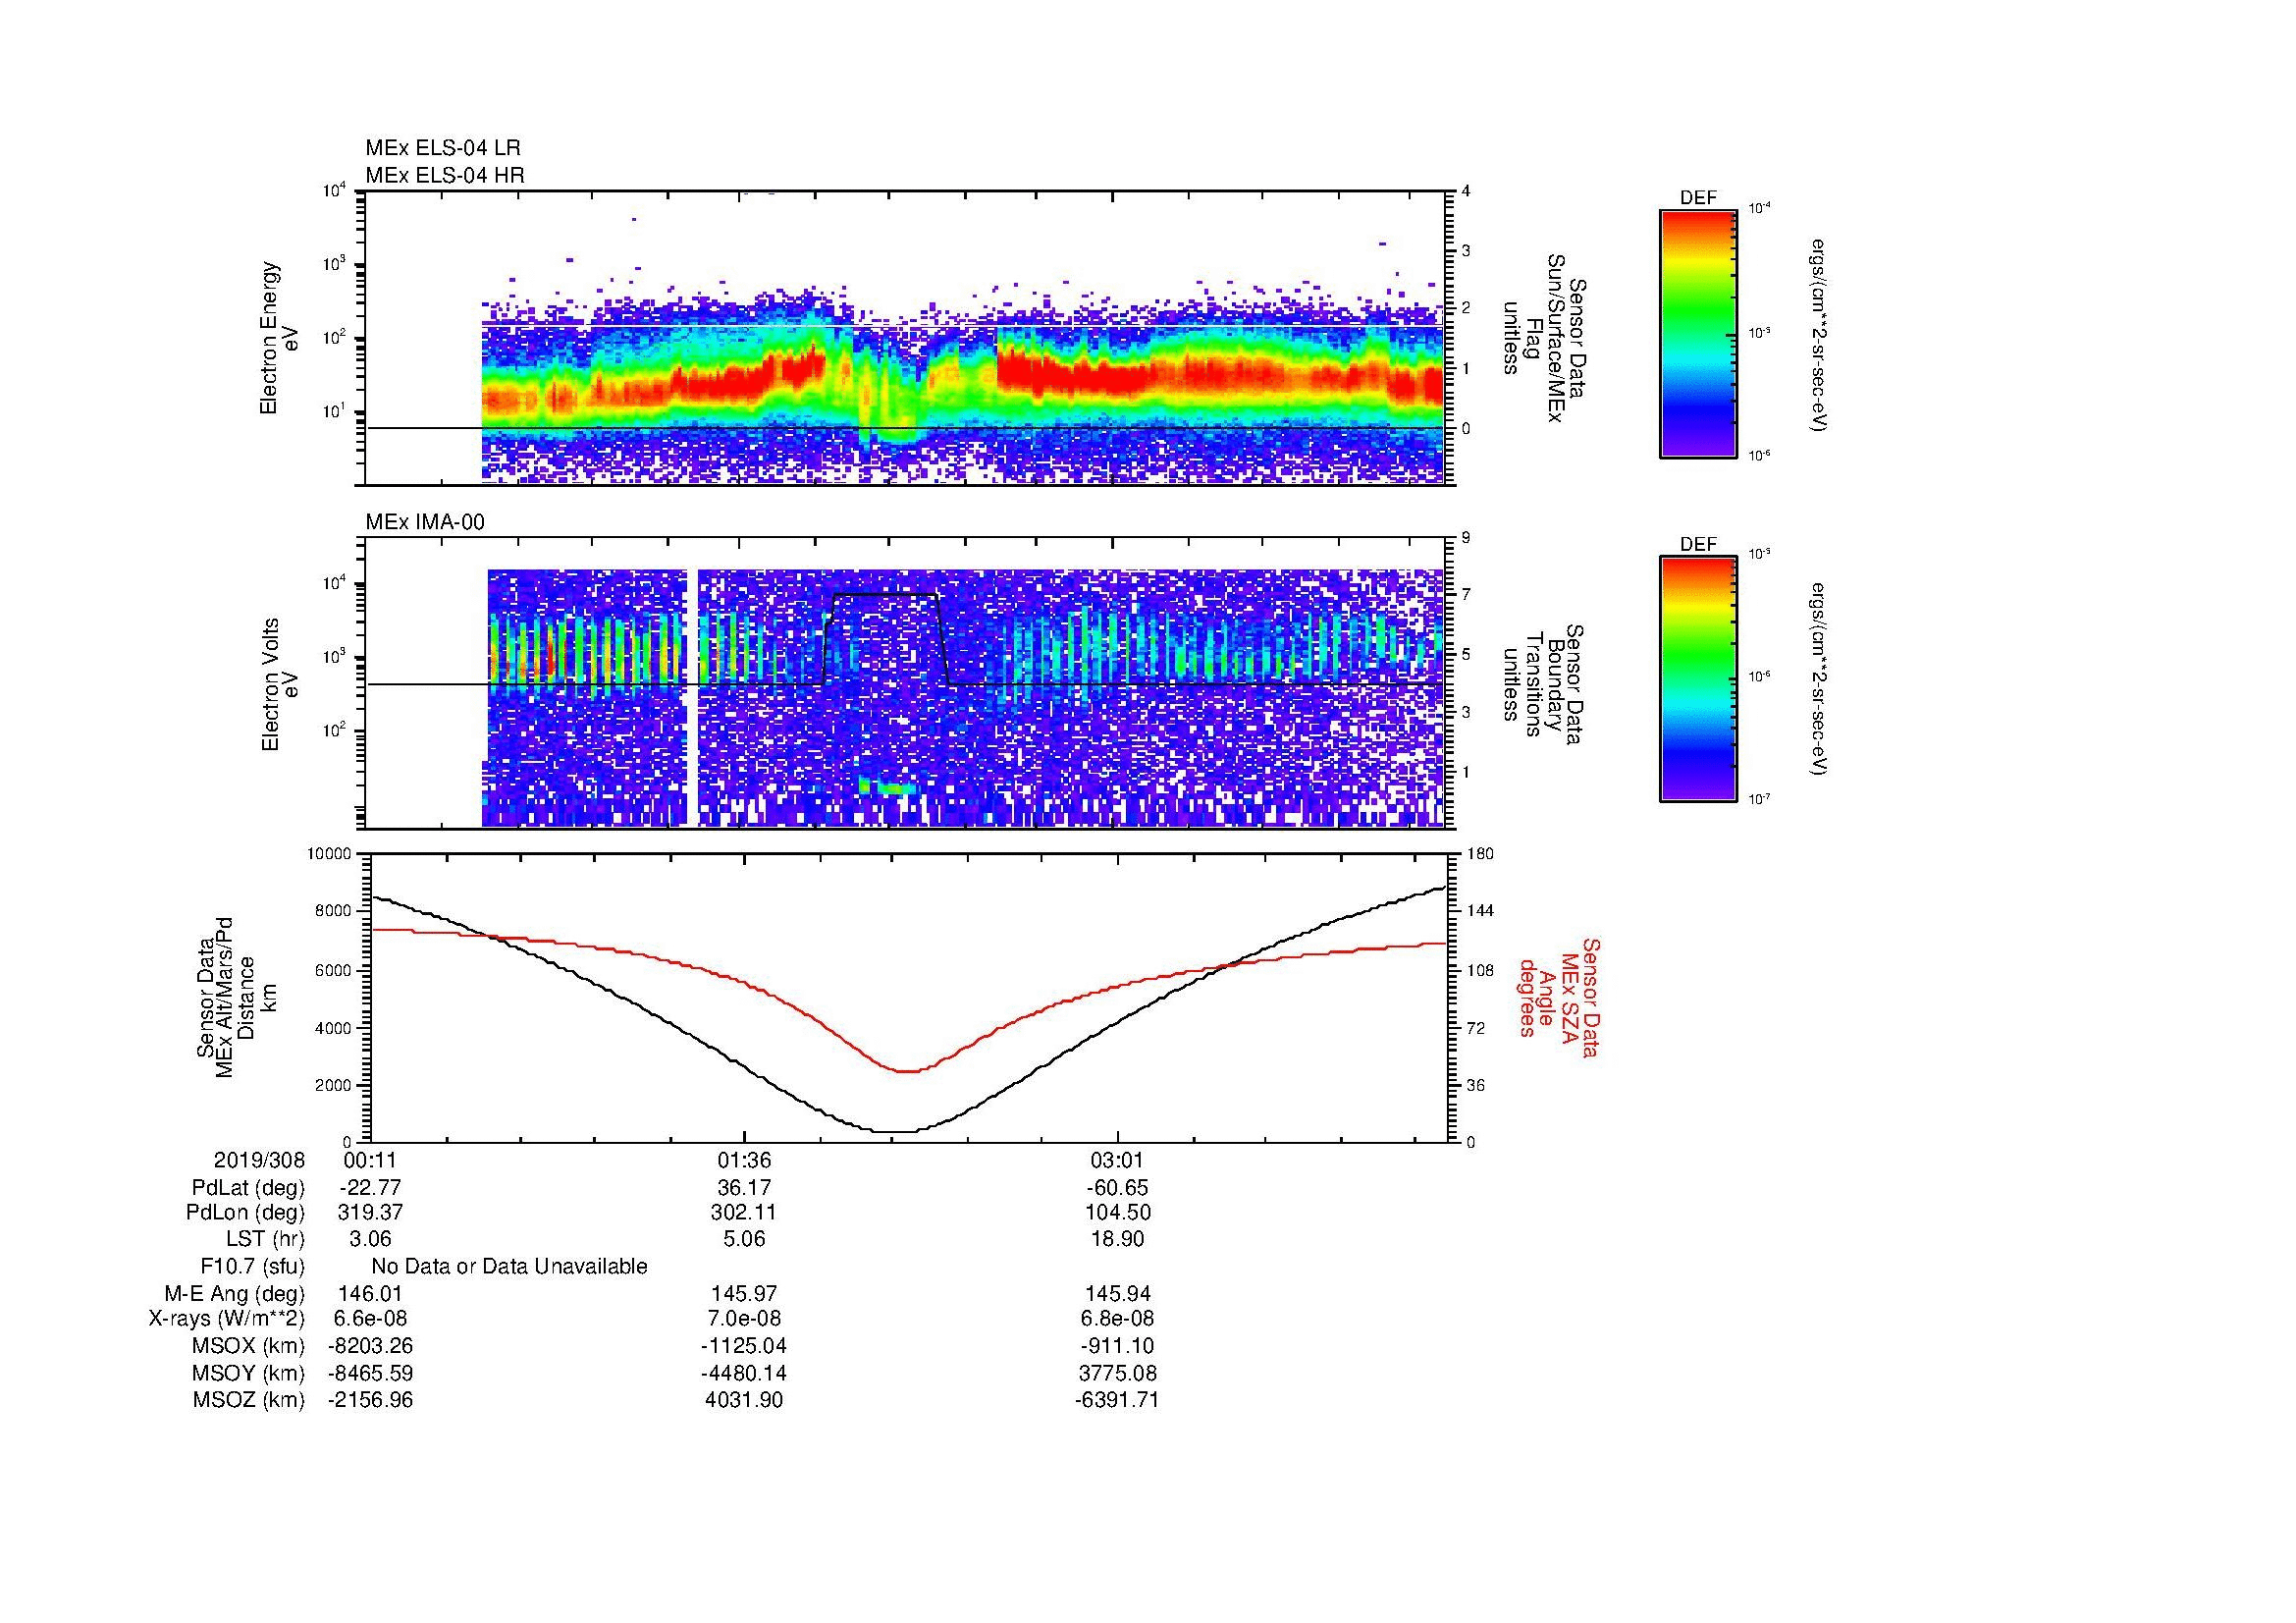Select the M-E Ang (deg) row label
2296x1623 pixels.
pos(234,1294)
